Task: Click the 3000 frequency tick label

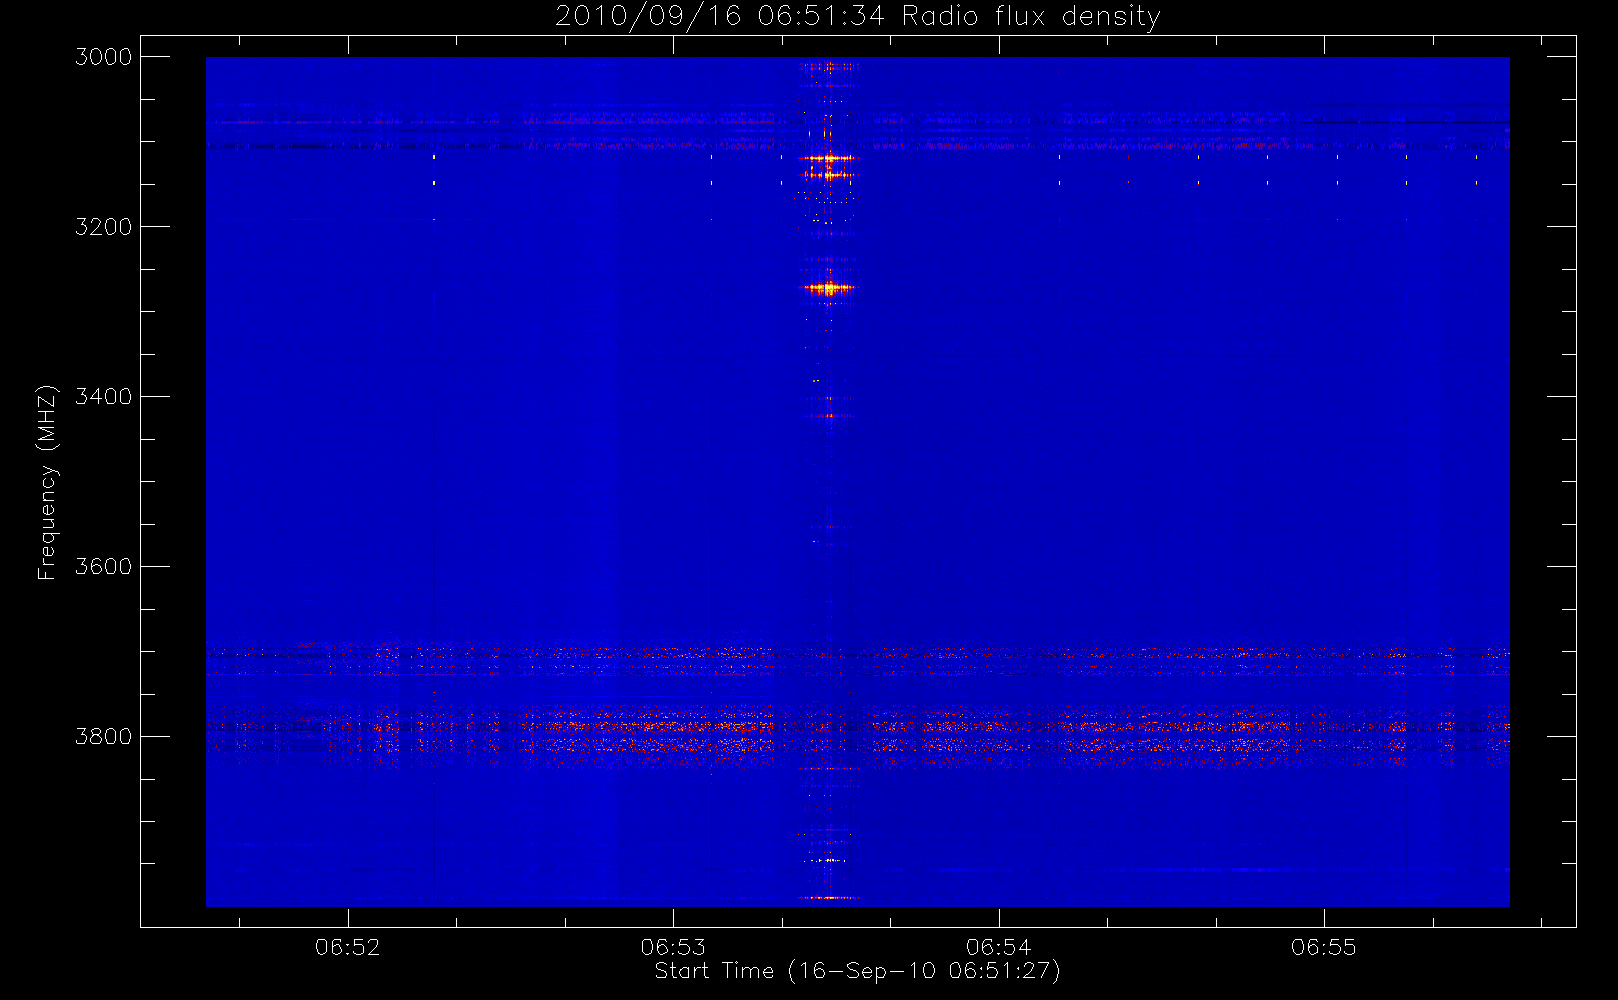Action: [x=104, y=57]
